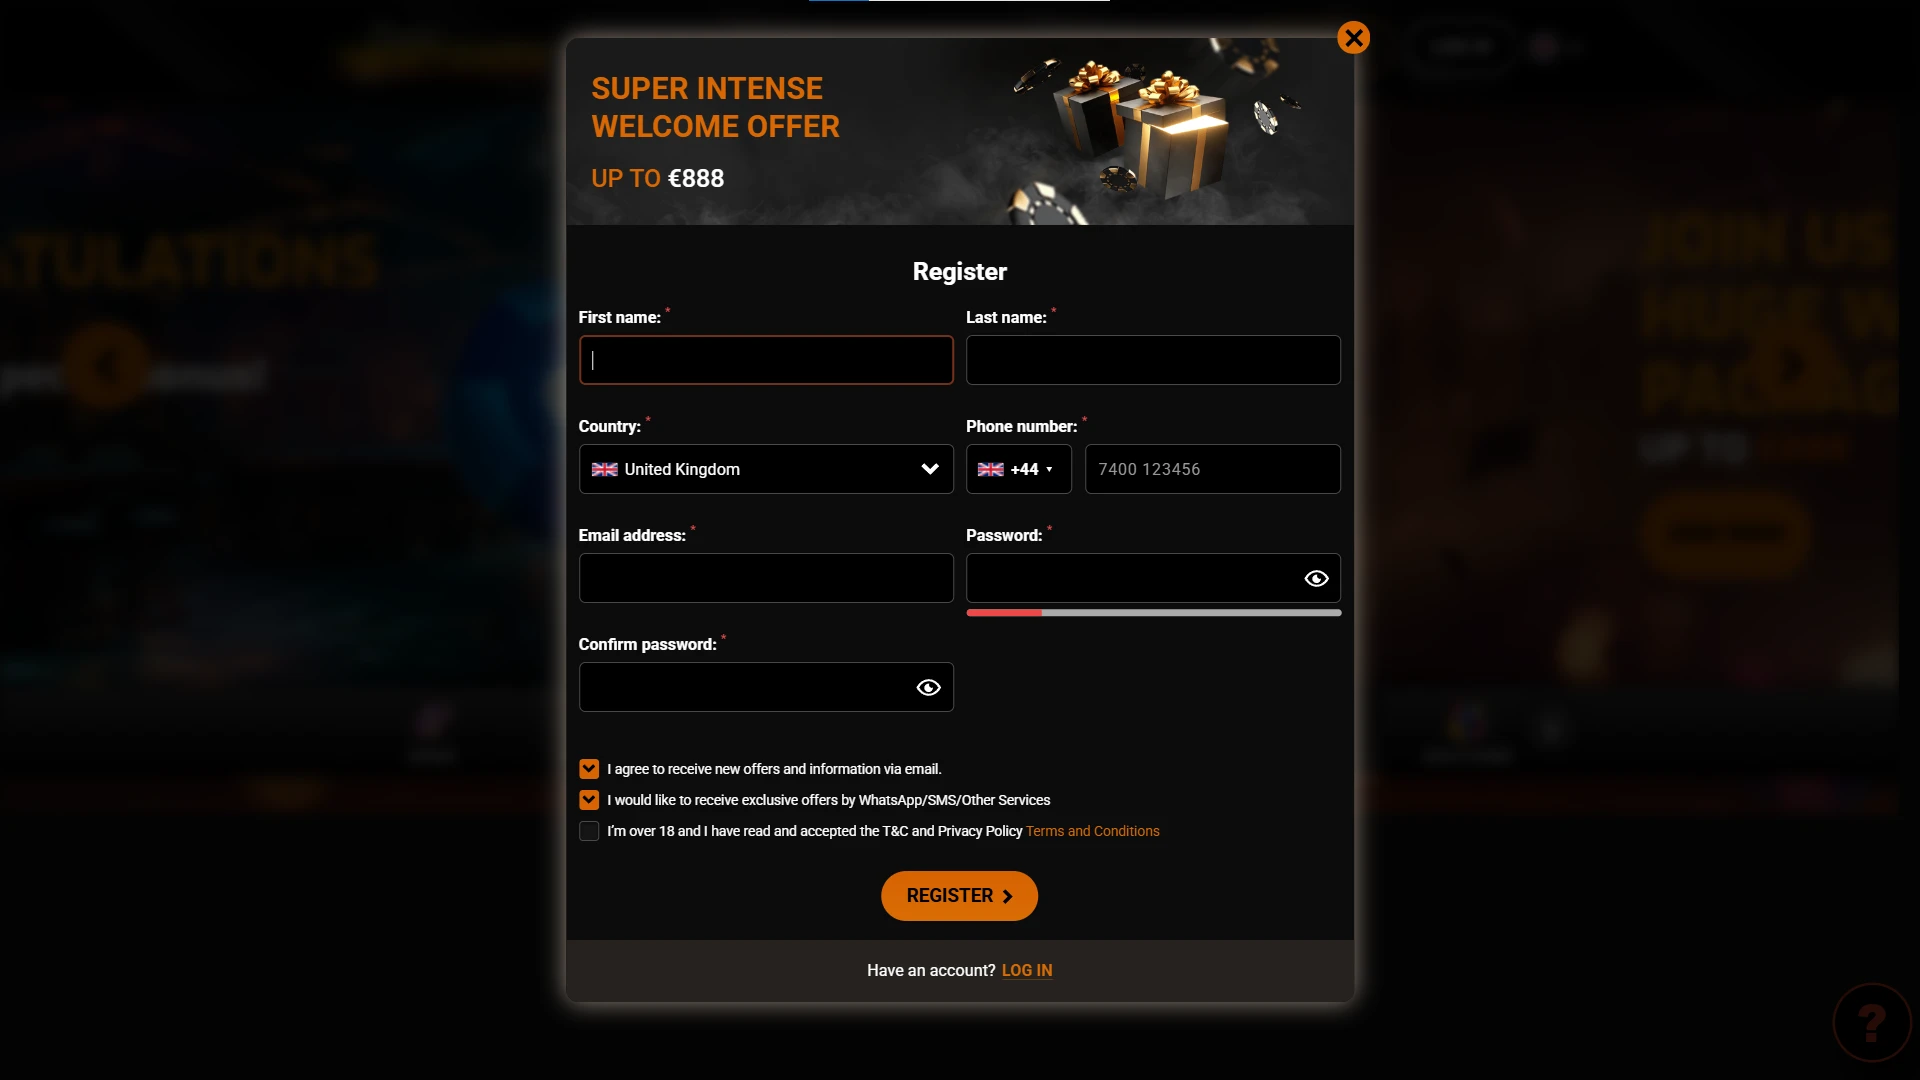Focus the Last name input field
The width and height of the screenshot is (1920, 1080).
(x=1153, y=360)
